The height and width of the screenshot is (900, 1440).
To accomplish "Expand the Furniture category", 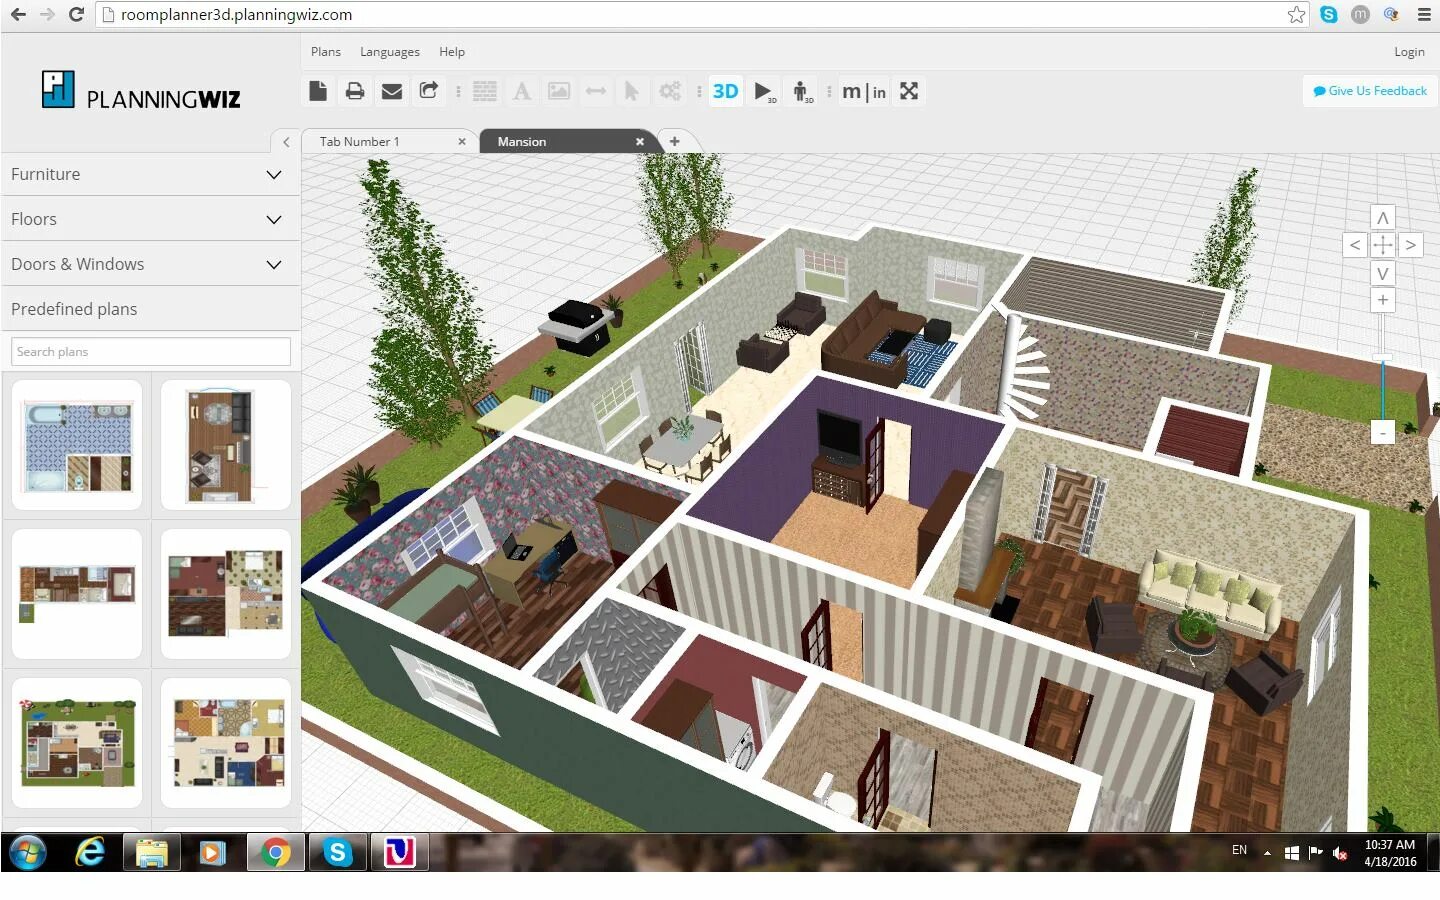I will 150,174.
